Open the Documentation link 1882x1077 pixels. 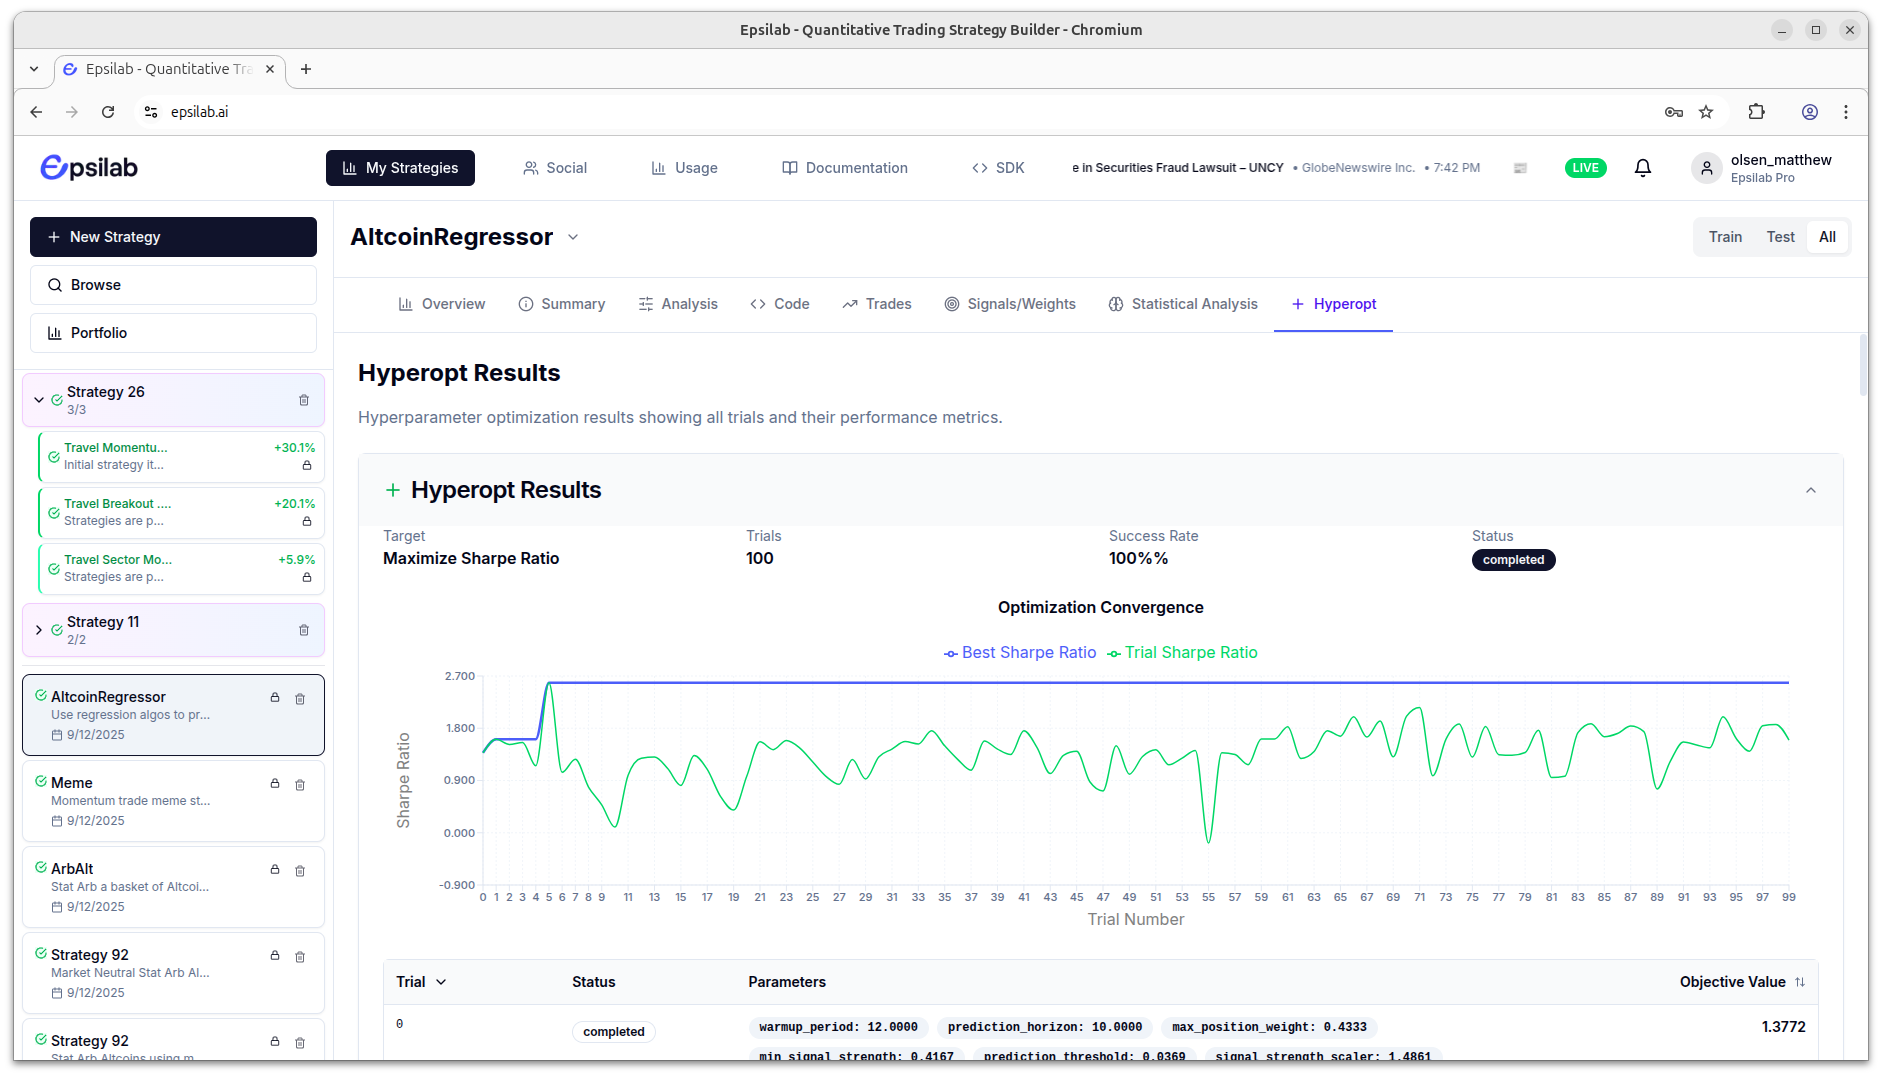tap(845, 168)
